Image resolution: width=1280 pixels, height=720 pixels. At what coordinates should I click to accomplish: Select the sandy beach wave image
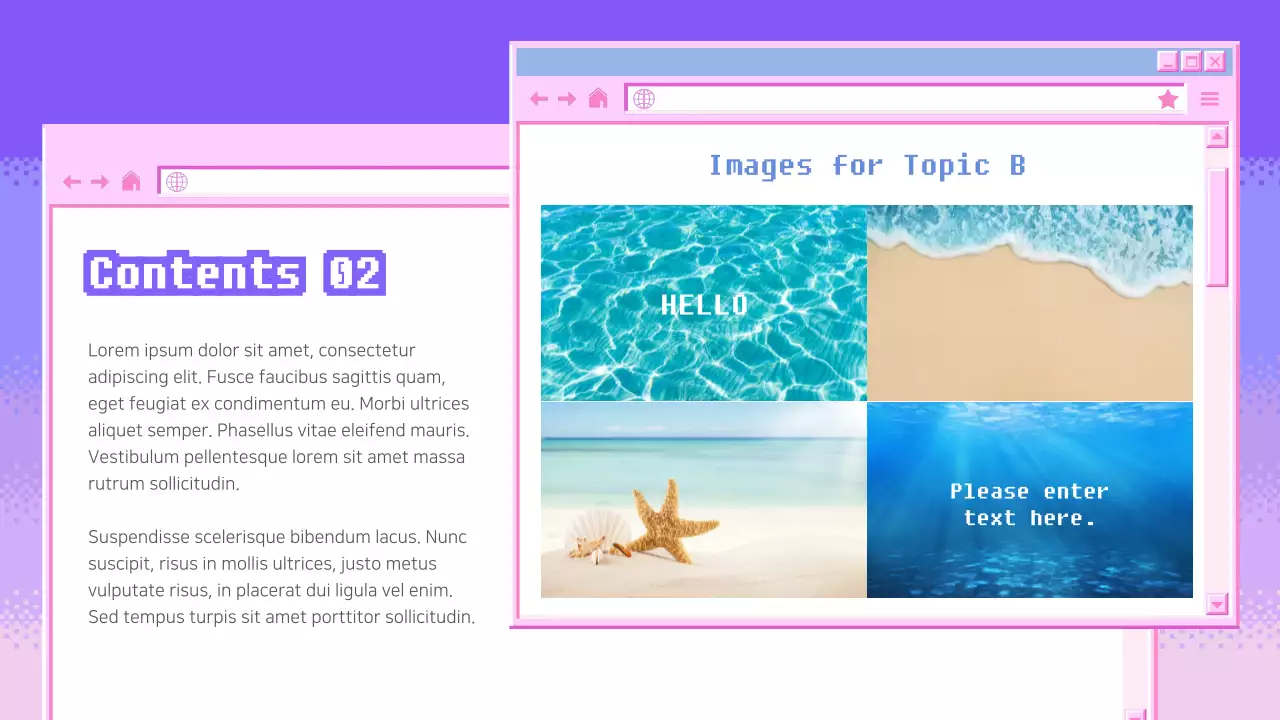[x=1029, y=303]
